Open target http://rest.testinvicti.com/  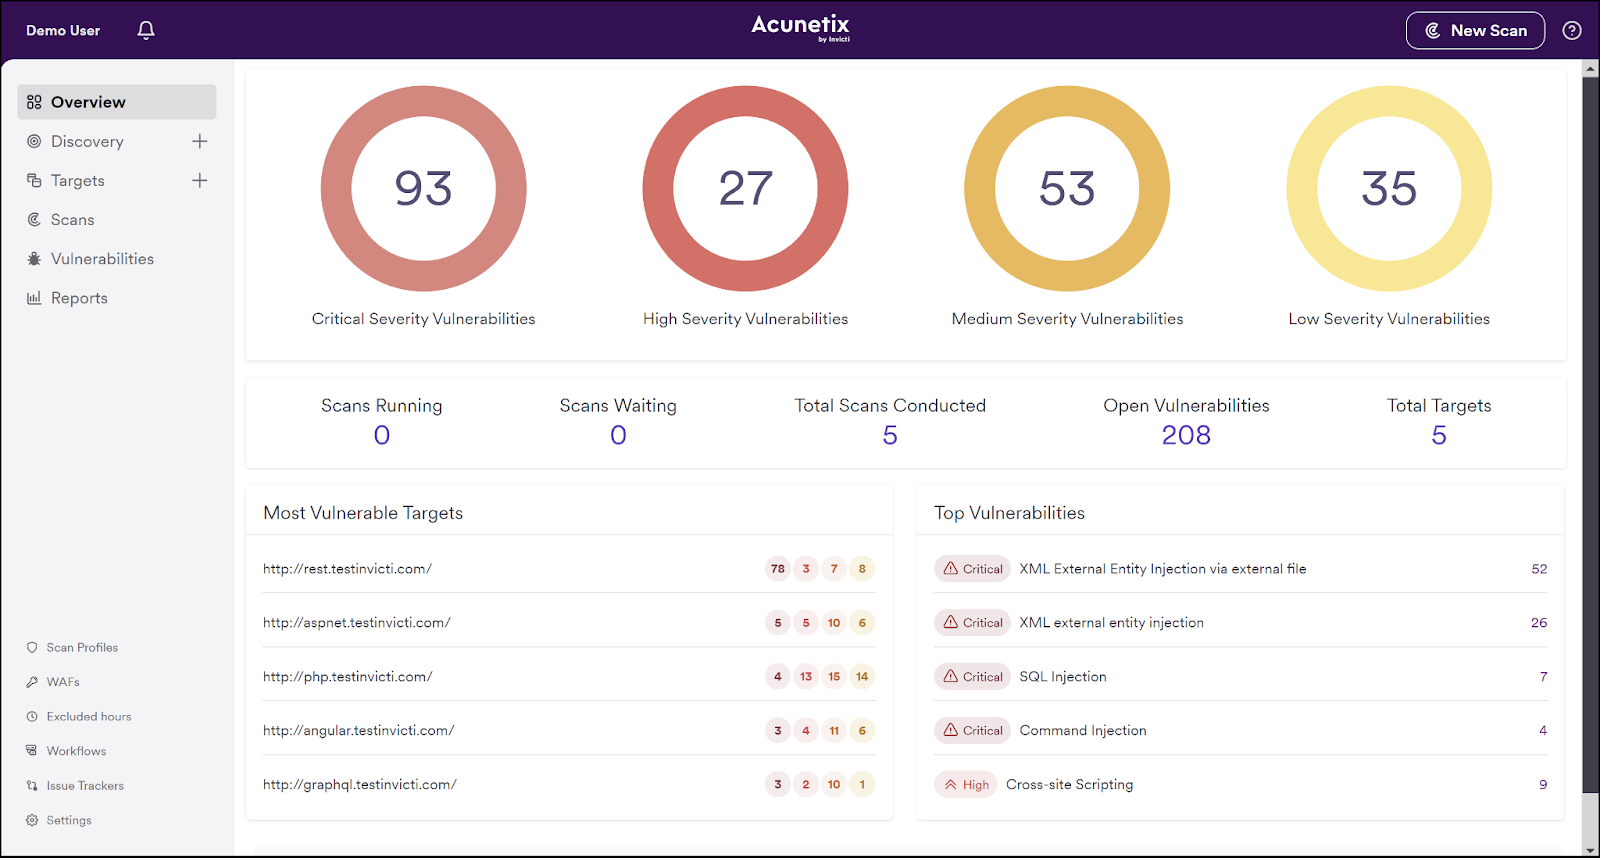[x=347, y=569]
